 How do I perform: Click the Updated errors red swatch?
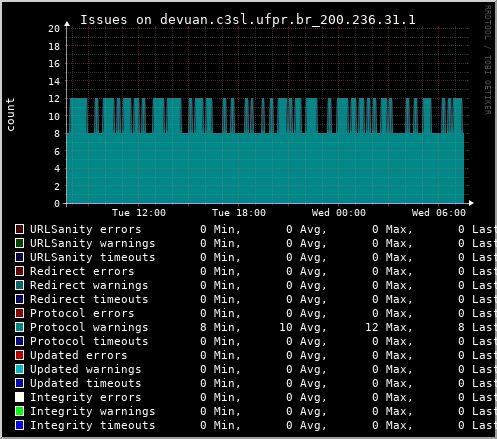pos(20,355)
